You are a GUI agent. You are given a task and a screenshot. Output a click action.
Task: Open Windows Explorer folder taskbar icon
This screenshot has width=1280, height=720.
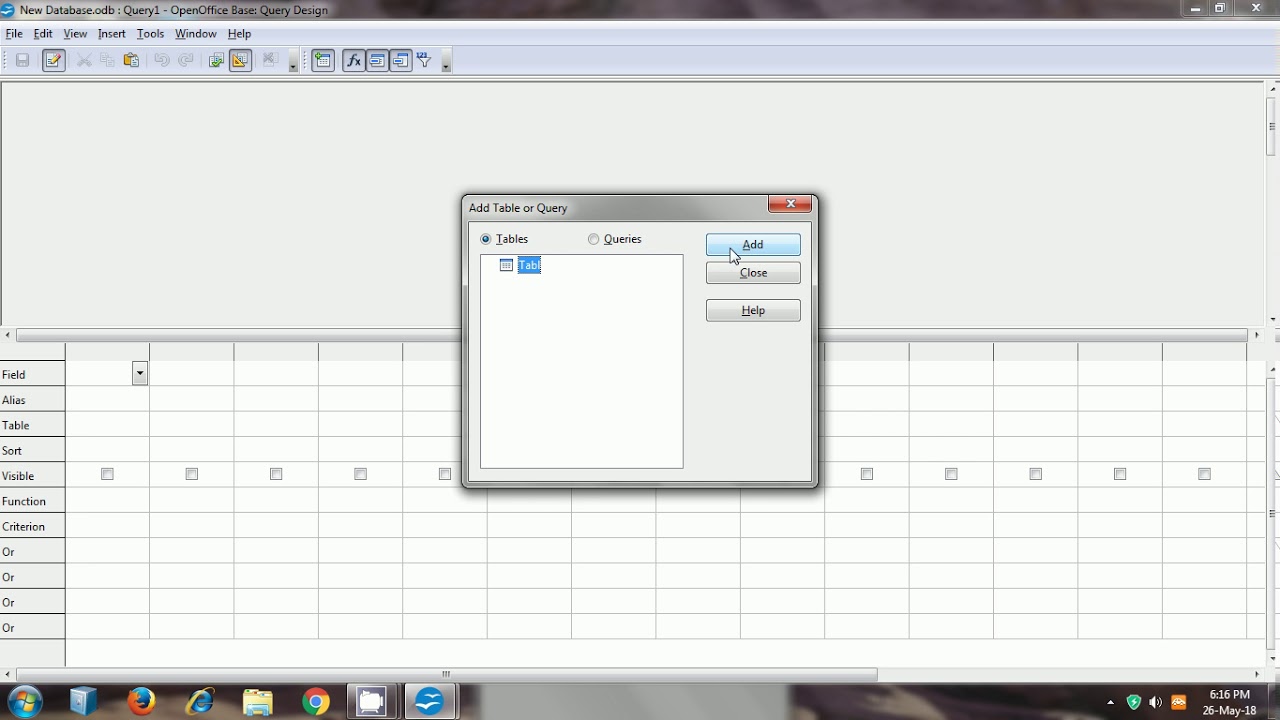coord(257,701)
